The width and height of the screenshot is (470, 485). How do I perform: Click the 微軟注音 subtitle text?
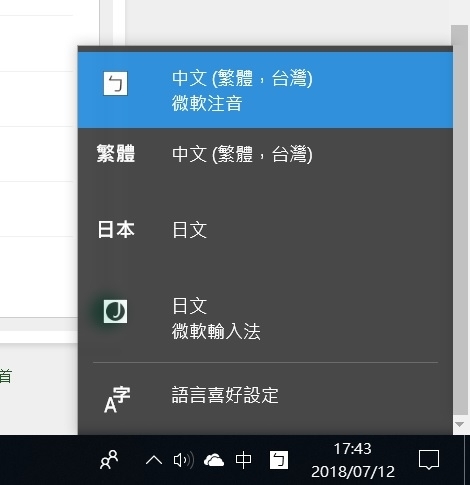(207, 103)
